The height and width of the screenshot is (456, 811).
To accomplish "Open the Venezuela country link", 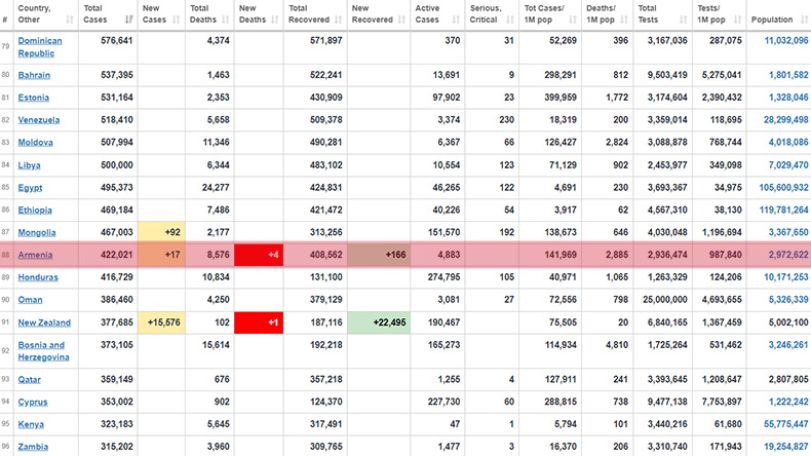I will pos(39,120).
